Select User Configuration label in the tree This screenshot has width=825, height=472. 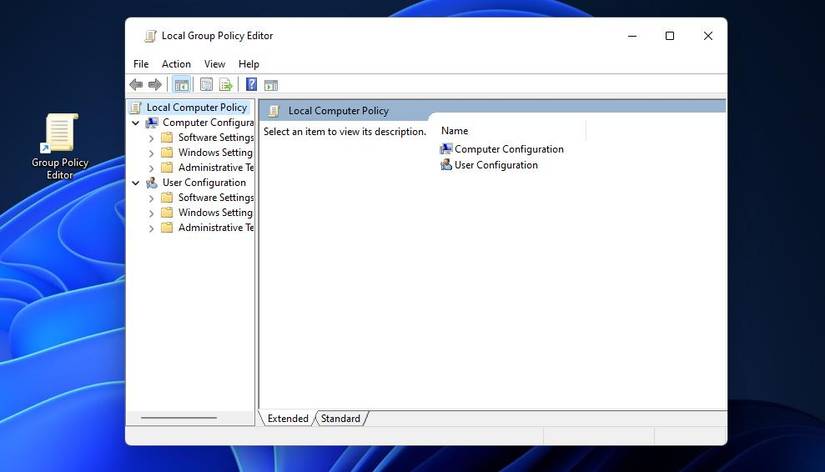tap(204, 183)
